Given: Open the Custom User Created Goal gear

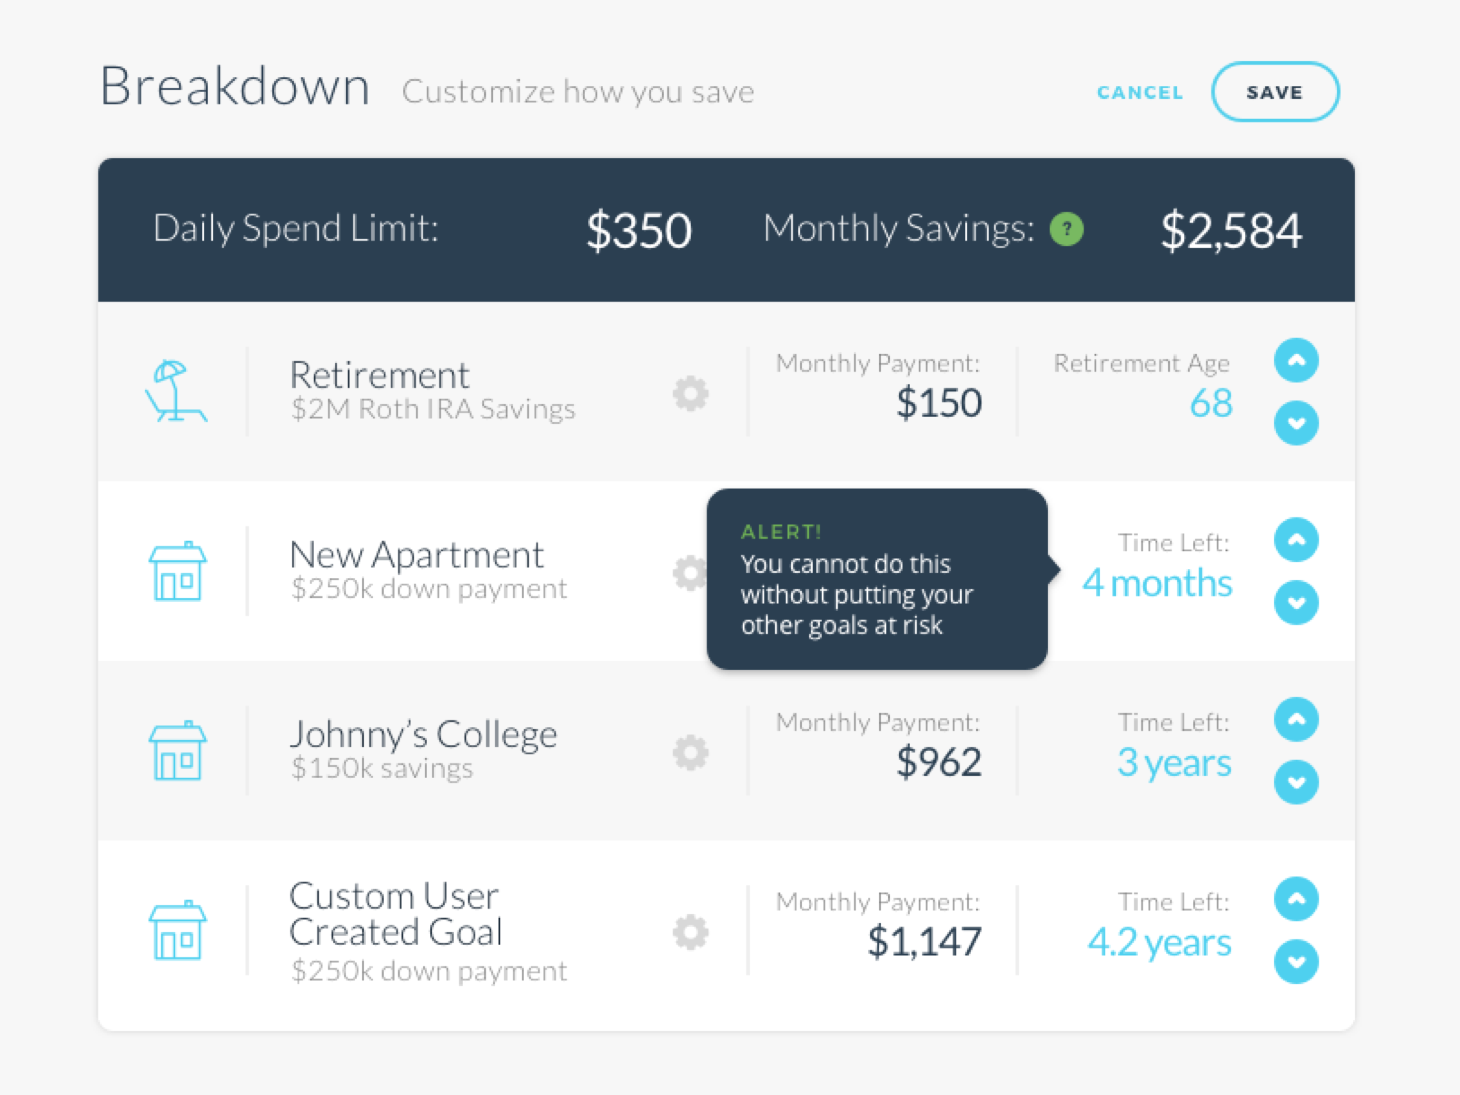Looking at the screenshot, I should pos(690,932).
